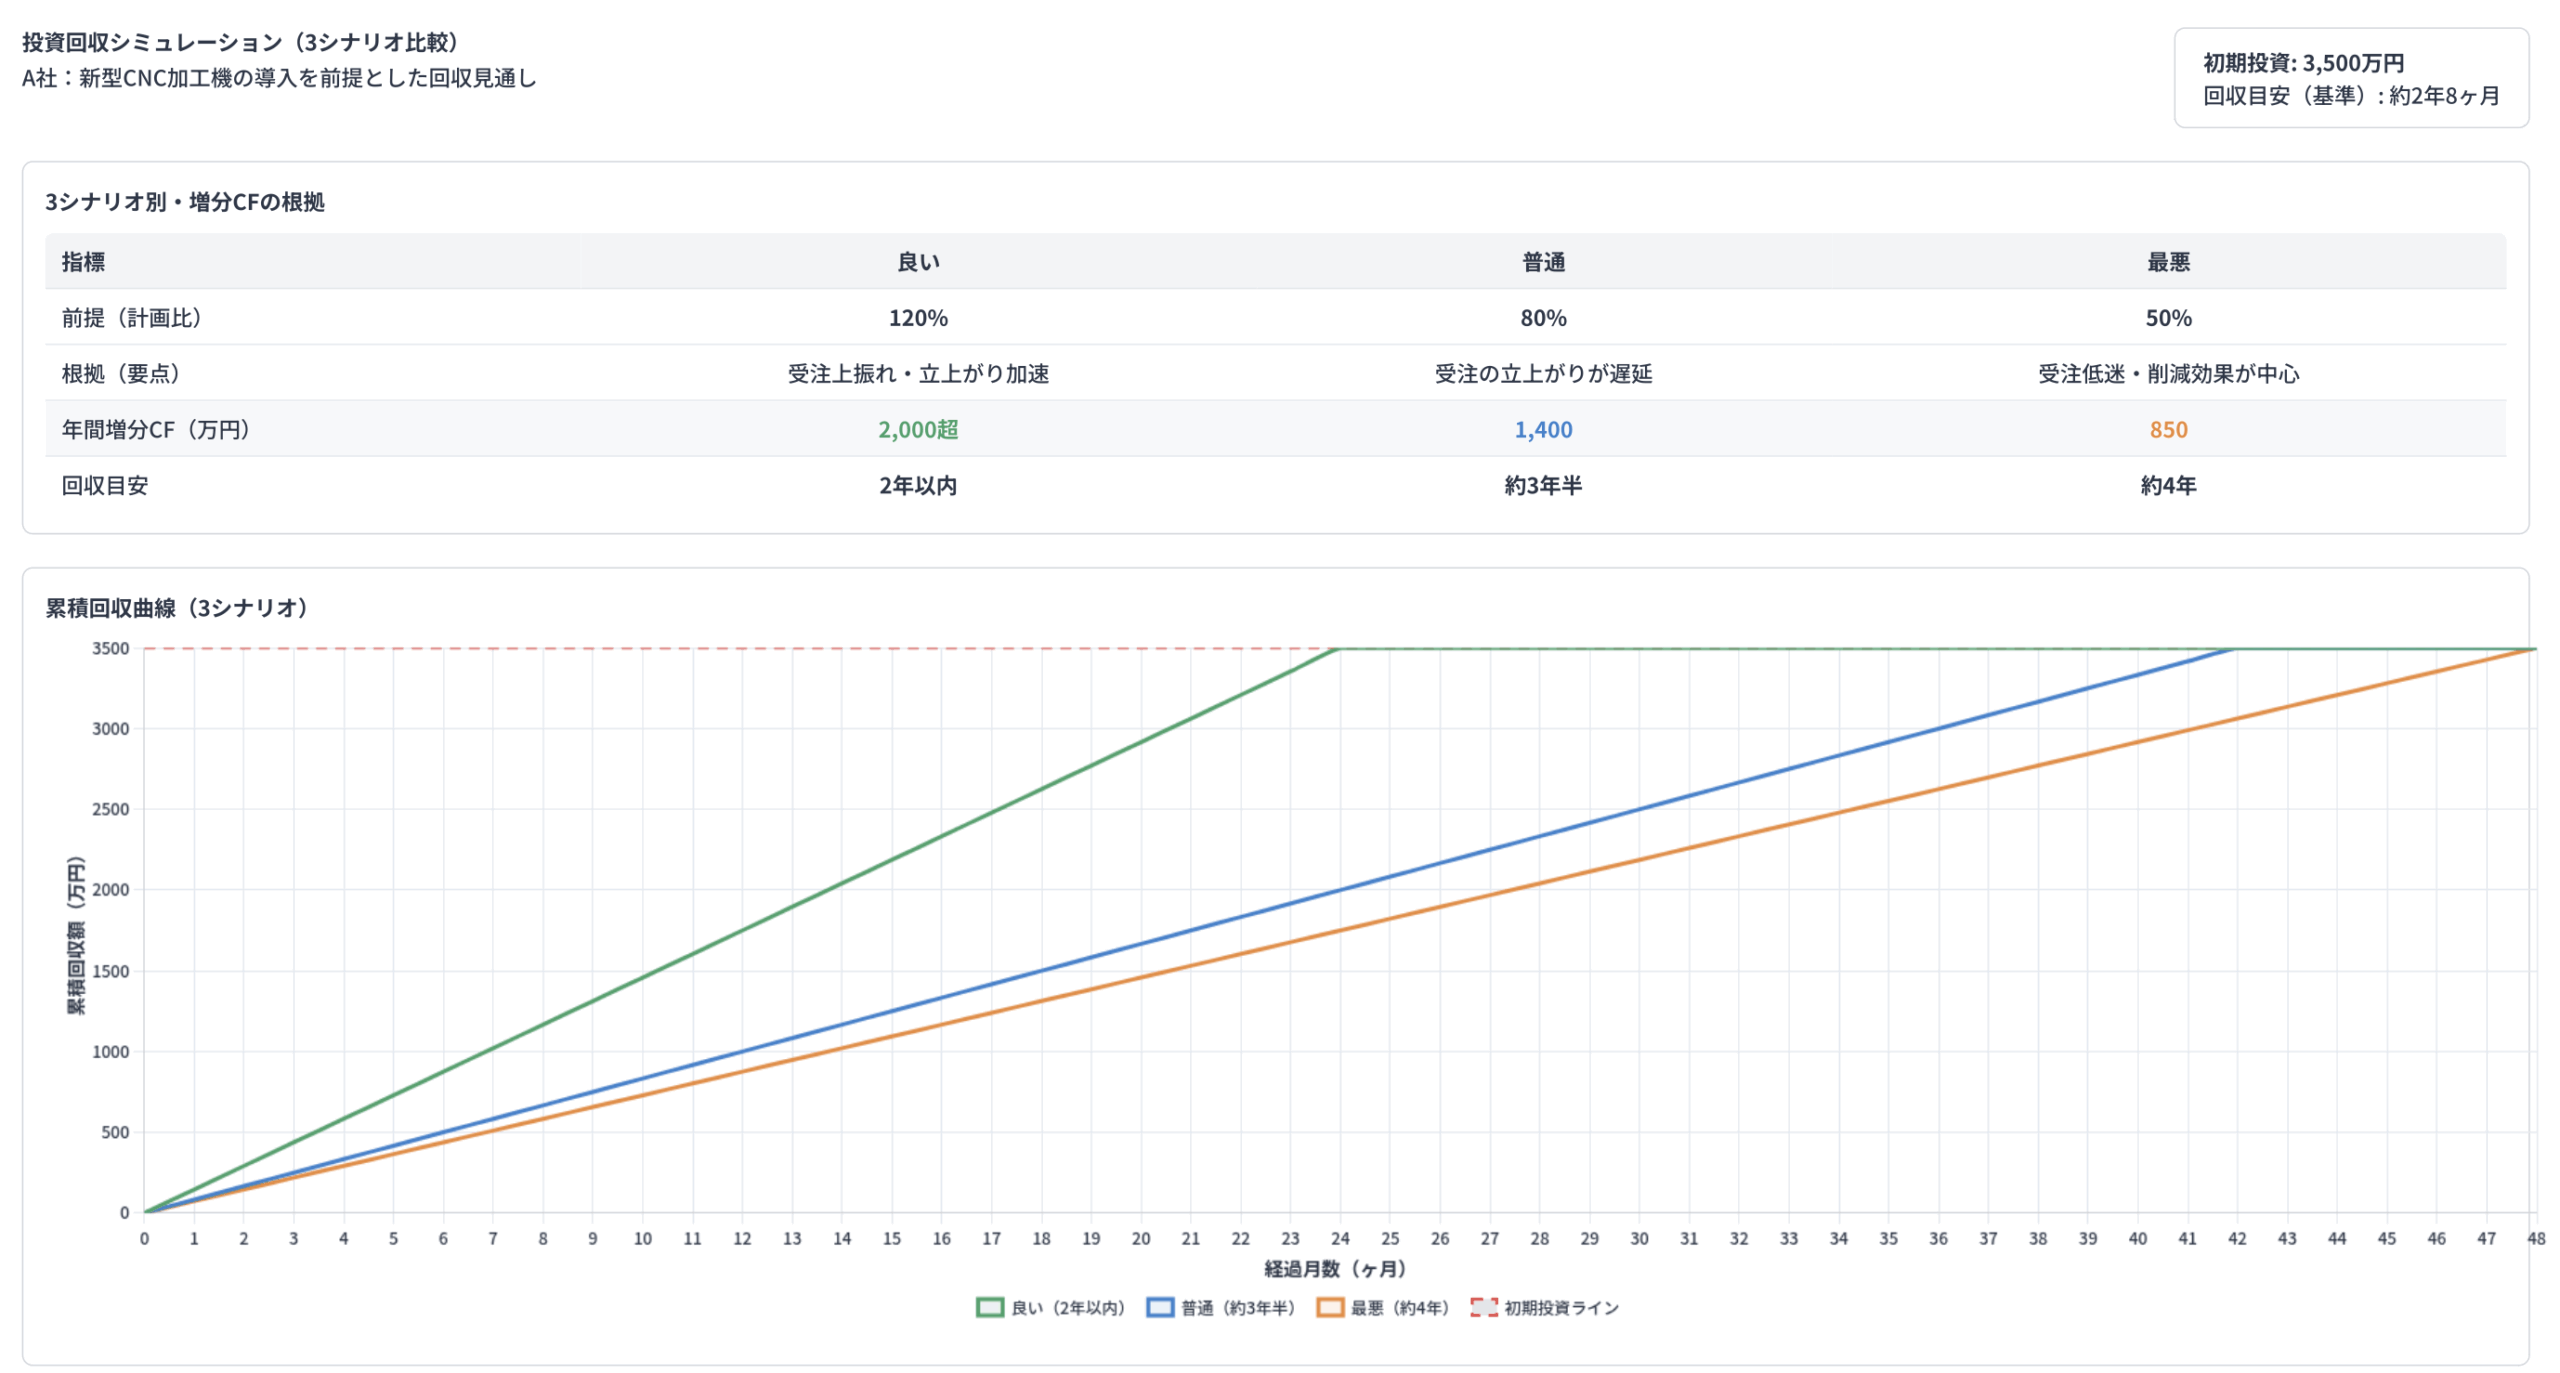2560x1373 pixels.
Task: Click the 年間増分CF（万円） row label
Action: click(x=156, y=429)
